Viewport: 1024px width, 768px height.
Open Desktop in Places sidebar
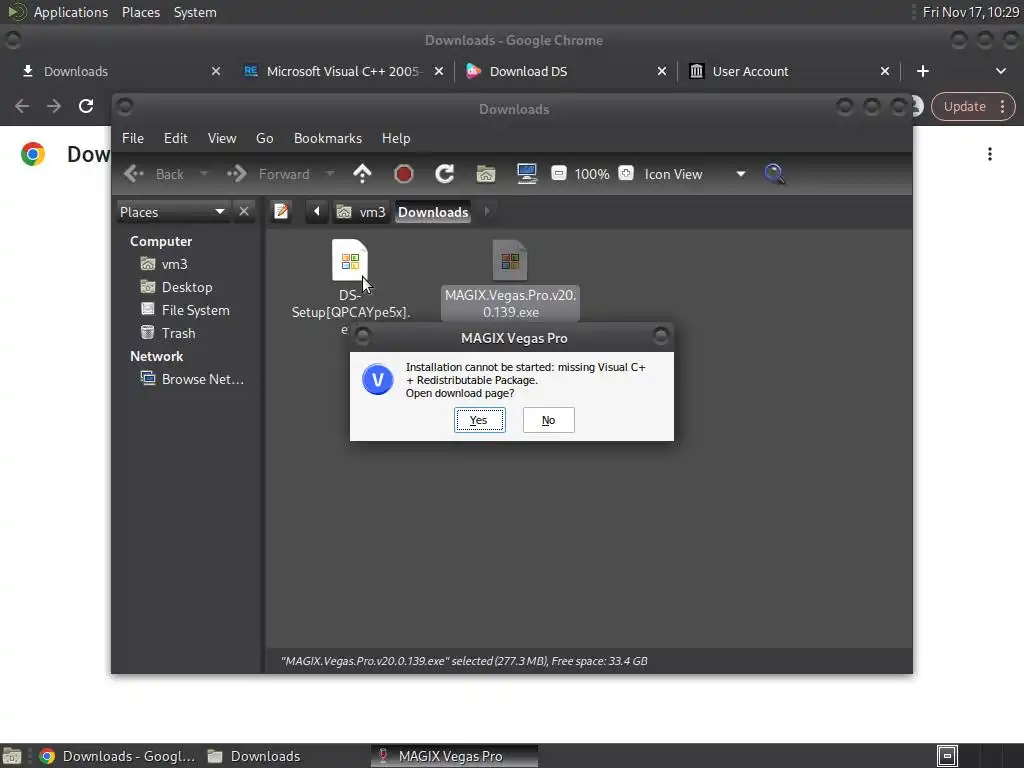click(187, 287)
